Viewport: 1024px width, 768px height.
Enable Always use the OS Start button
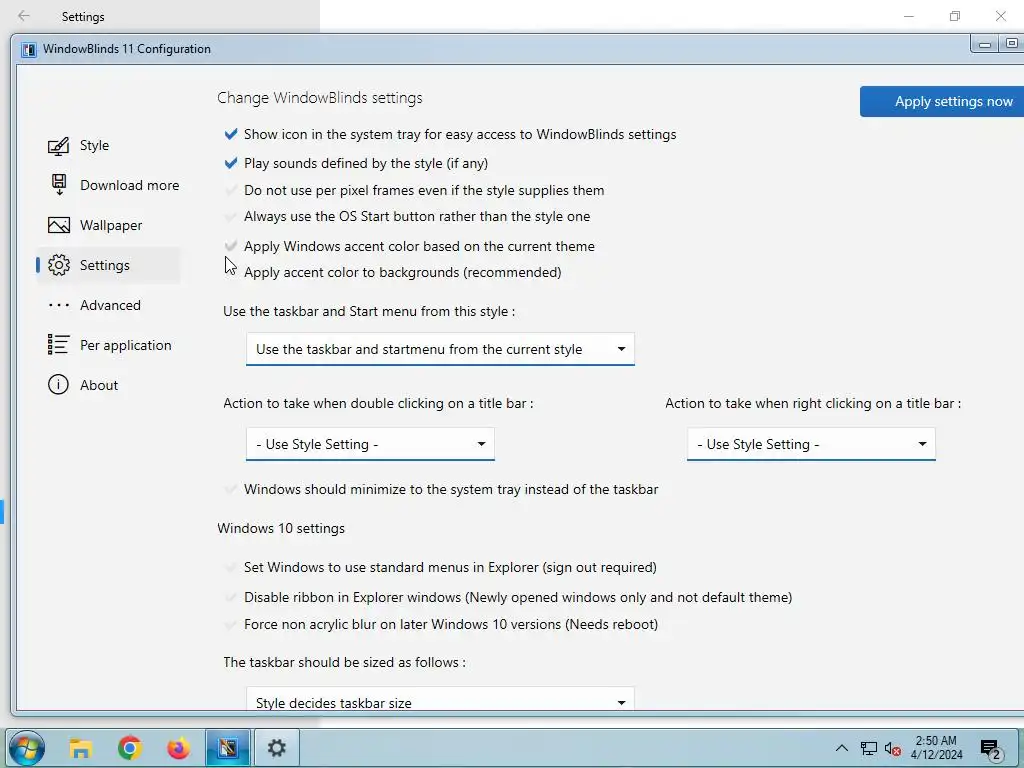click(231, 216)
